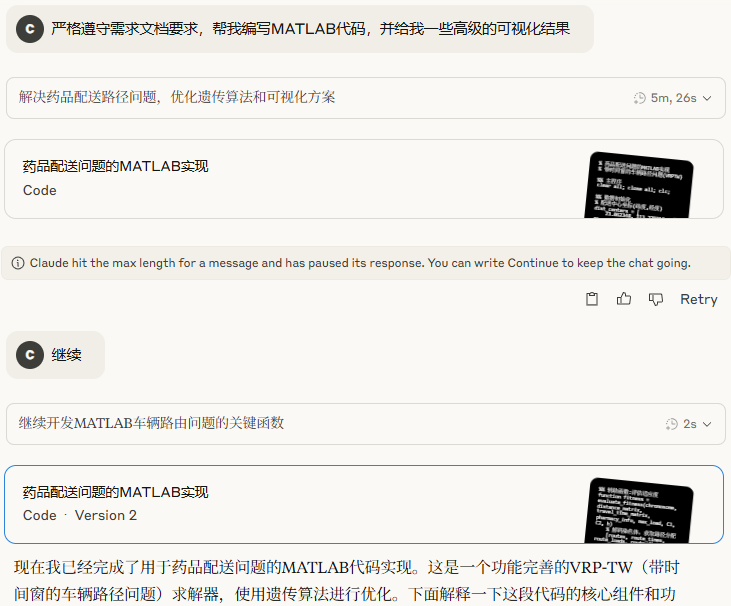This screenshot has height=606, width=731.
Task: Copy the response with the clipboard icon
Action: pos(592,299)
